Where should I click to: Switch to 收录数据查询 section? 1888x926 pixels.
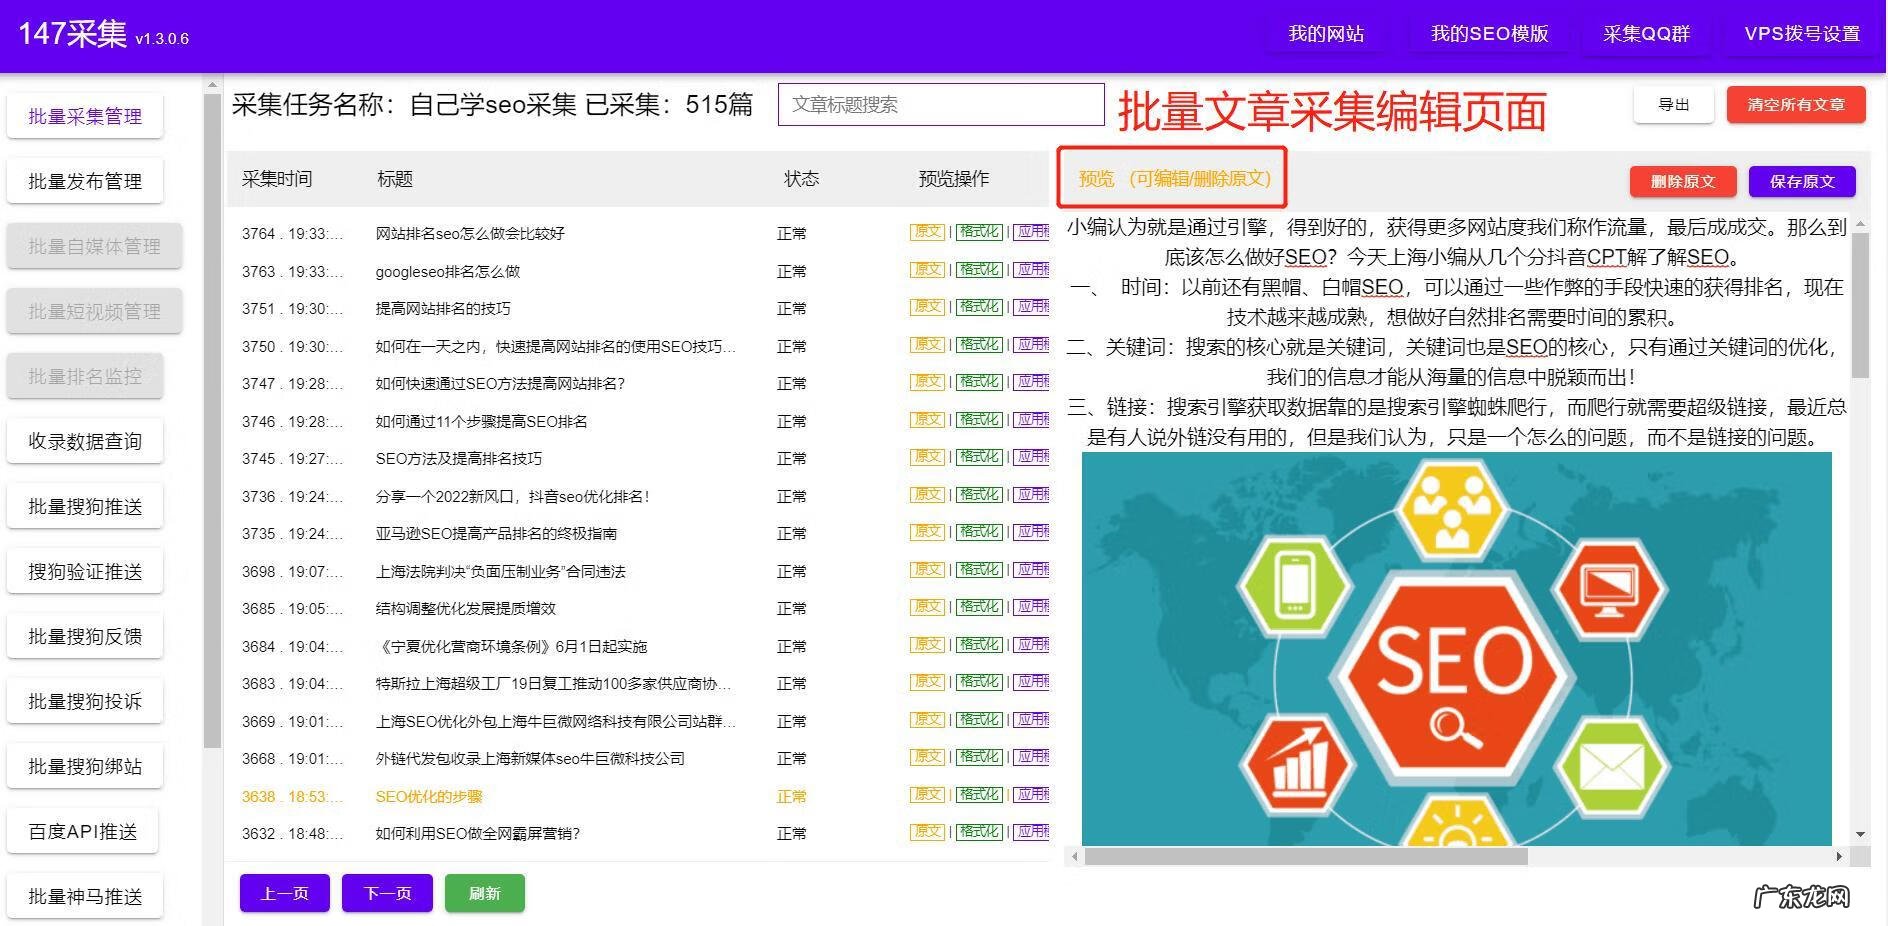[84, 441]
